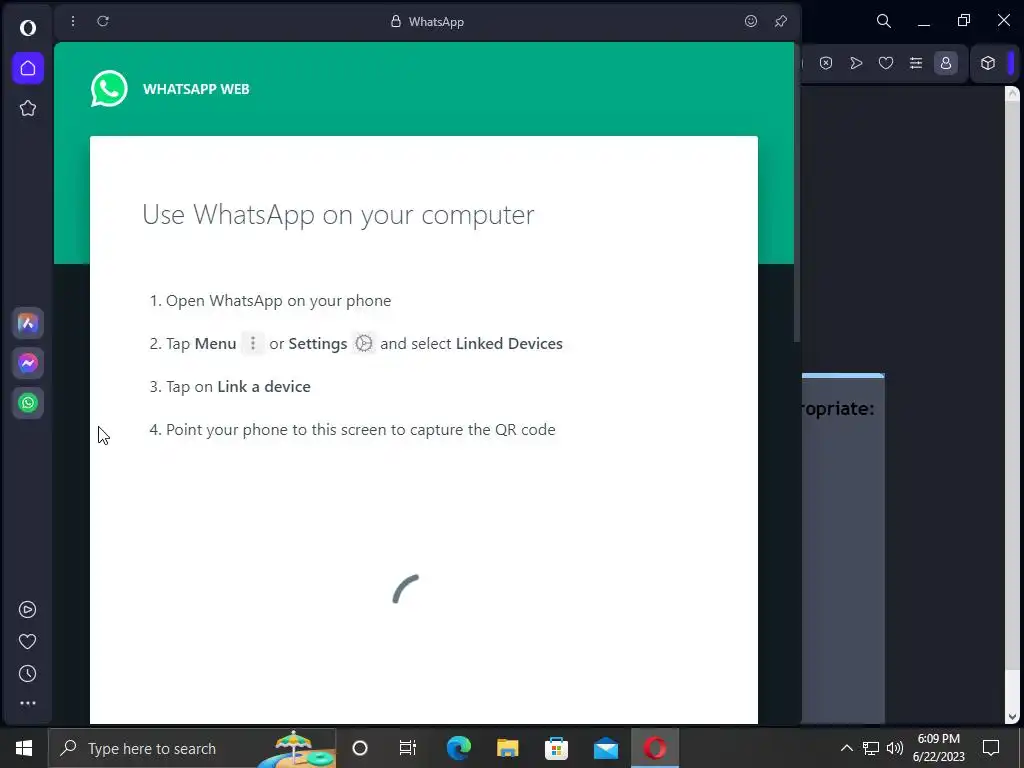The height and width of the screenshot is (768, 1024).
Task: Show hidden system tray icons
Action: point(846,748)
